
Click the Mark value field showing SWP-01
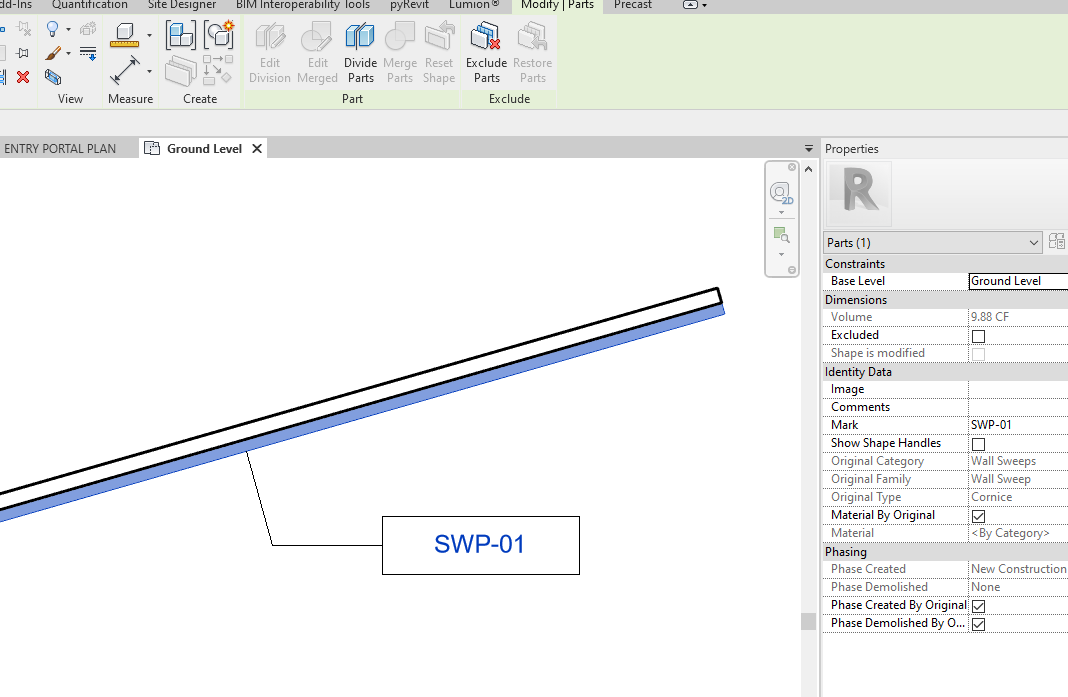pos(1010,424)
